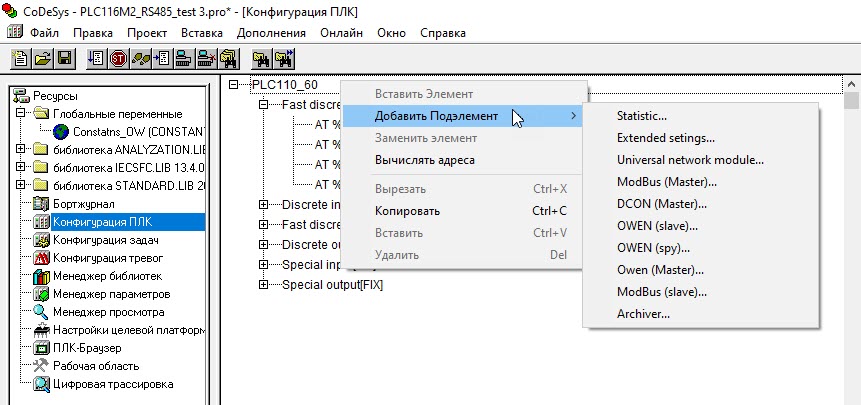Viewport: 861px width, 405px height.
Task: Choose ModBus (Master)... from submenu
Action: [x=666, y=182]
